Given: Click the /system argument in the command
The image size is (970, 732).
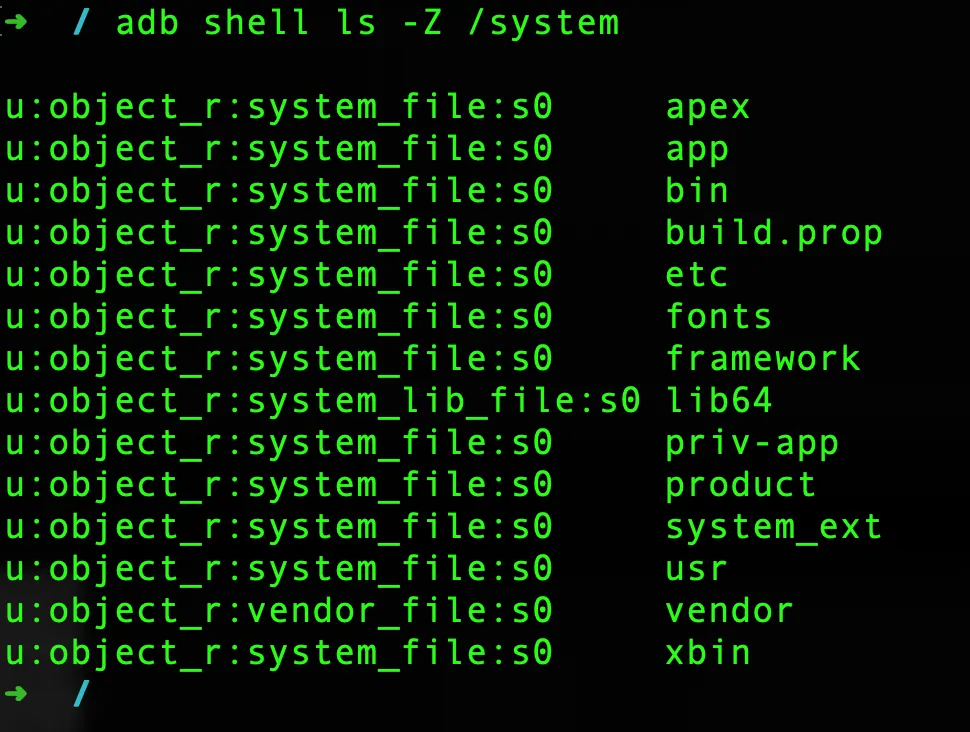Looking at the screenshot, I should pyautogui.click(x=543, y=21).
